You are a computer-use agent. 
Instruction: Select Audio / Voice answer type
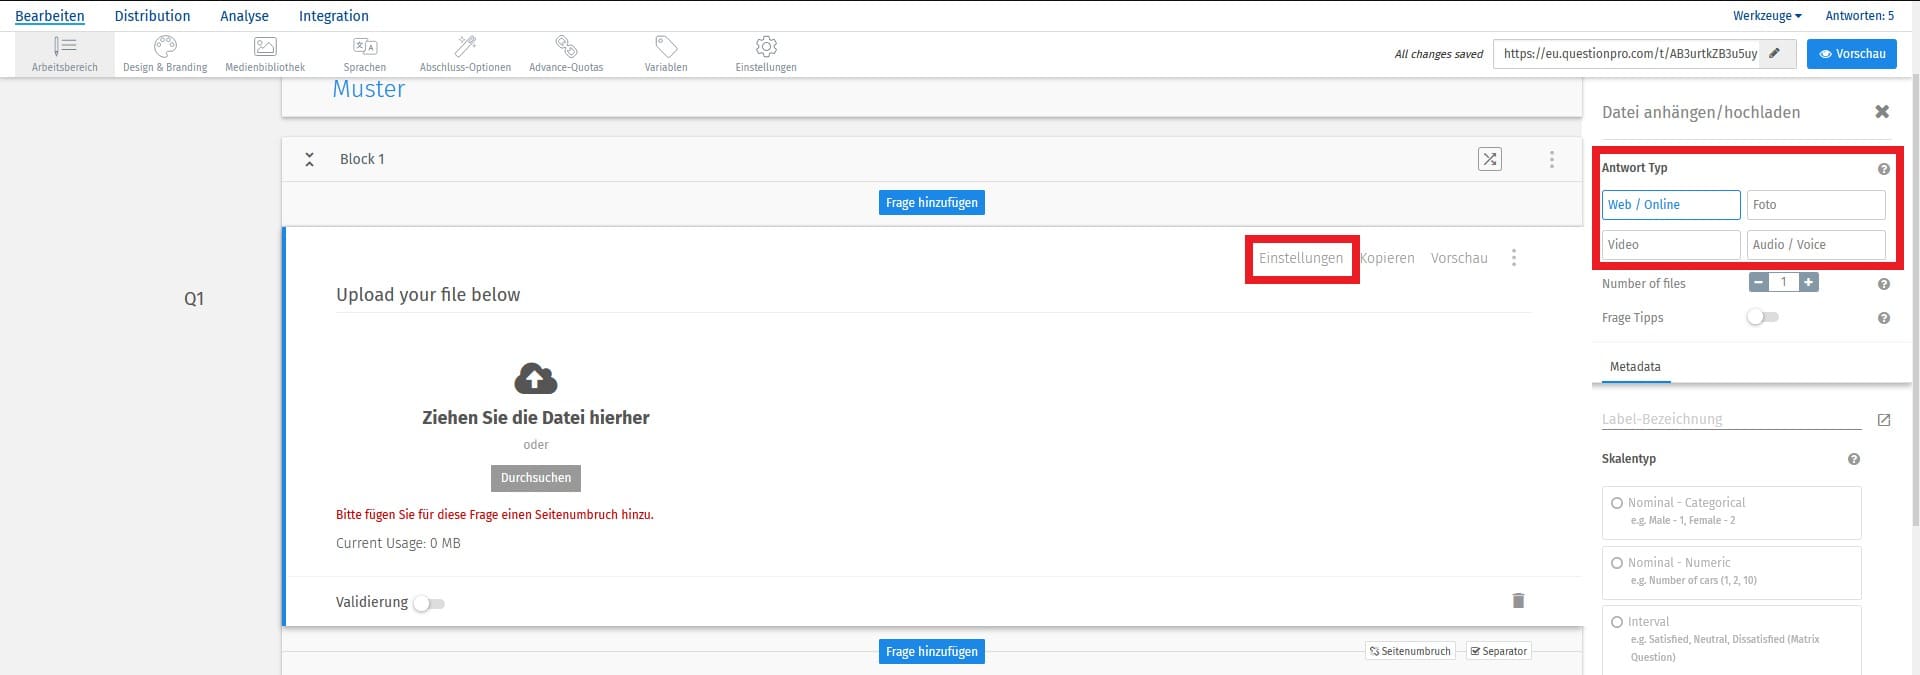pyautogui.click(x=1816, y=245)
